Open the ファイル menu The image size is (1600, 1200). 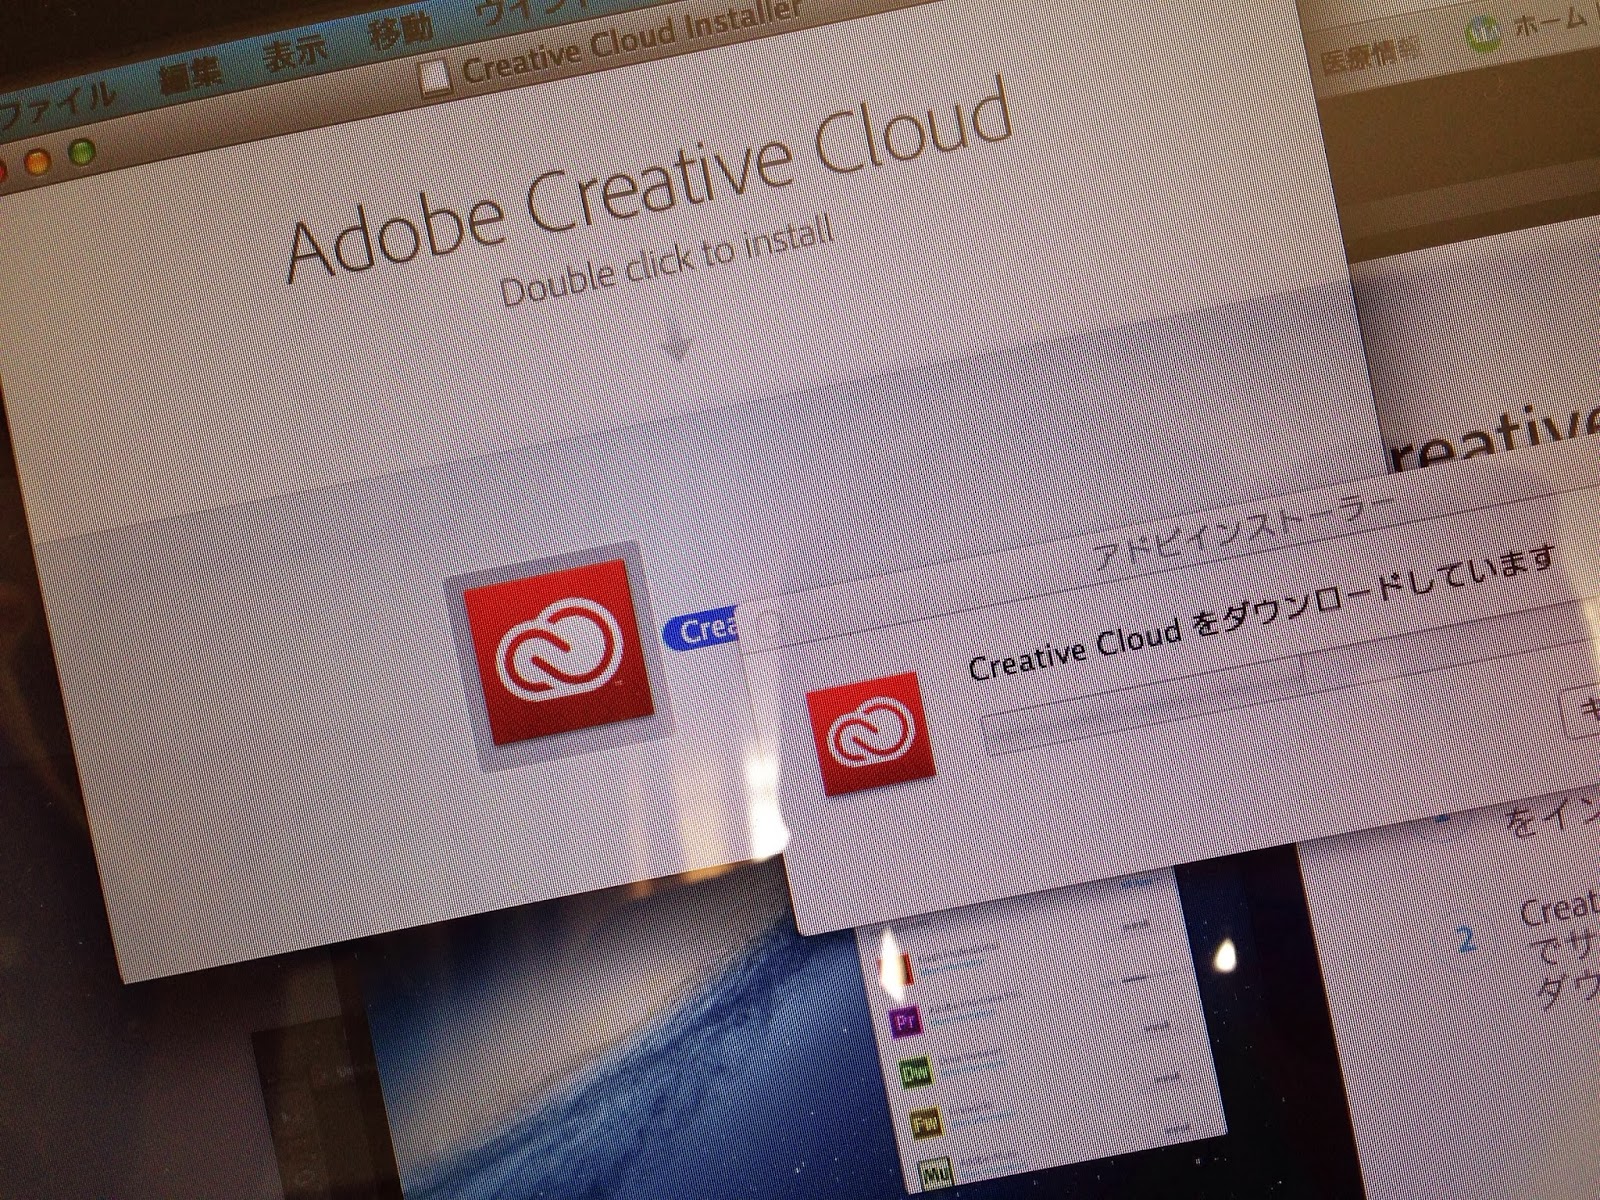pos(57,103)
